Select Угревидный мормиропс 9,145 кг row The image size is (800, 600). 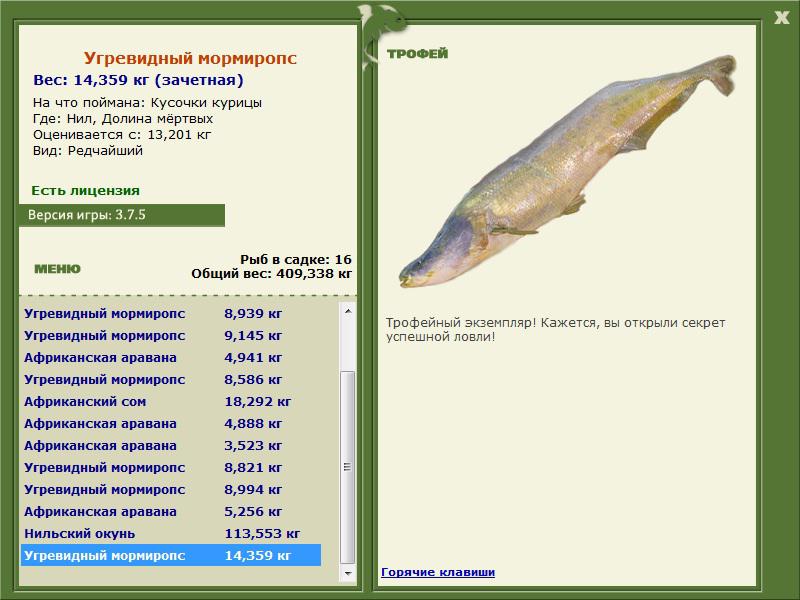coord(171,335)
